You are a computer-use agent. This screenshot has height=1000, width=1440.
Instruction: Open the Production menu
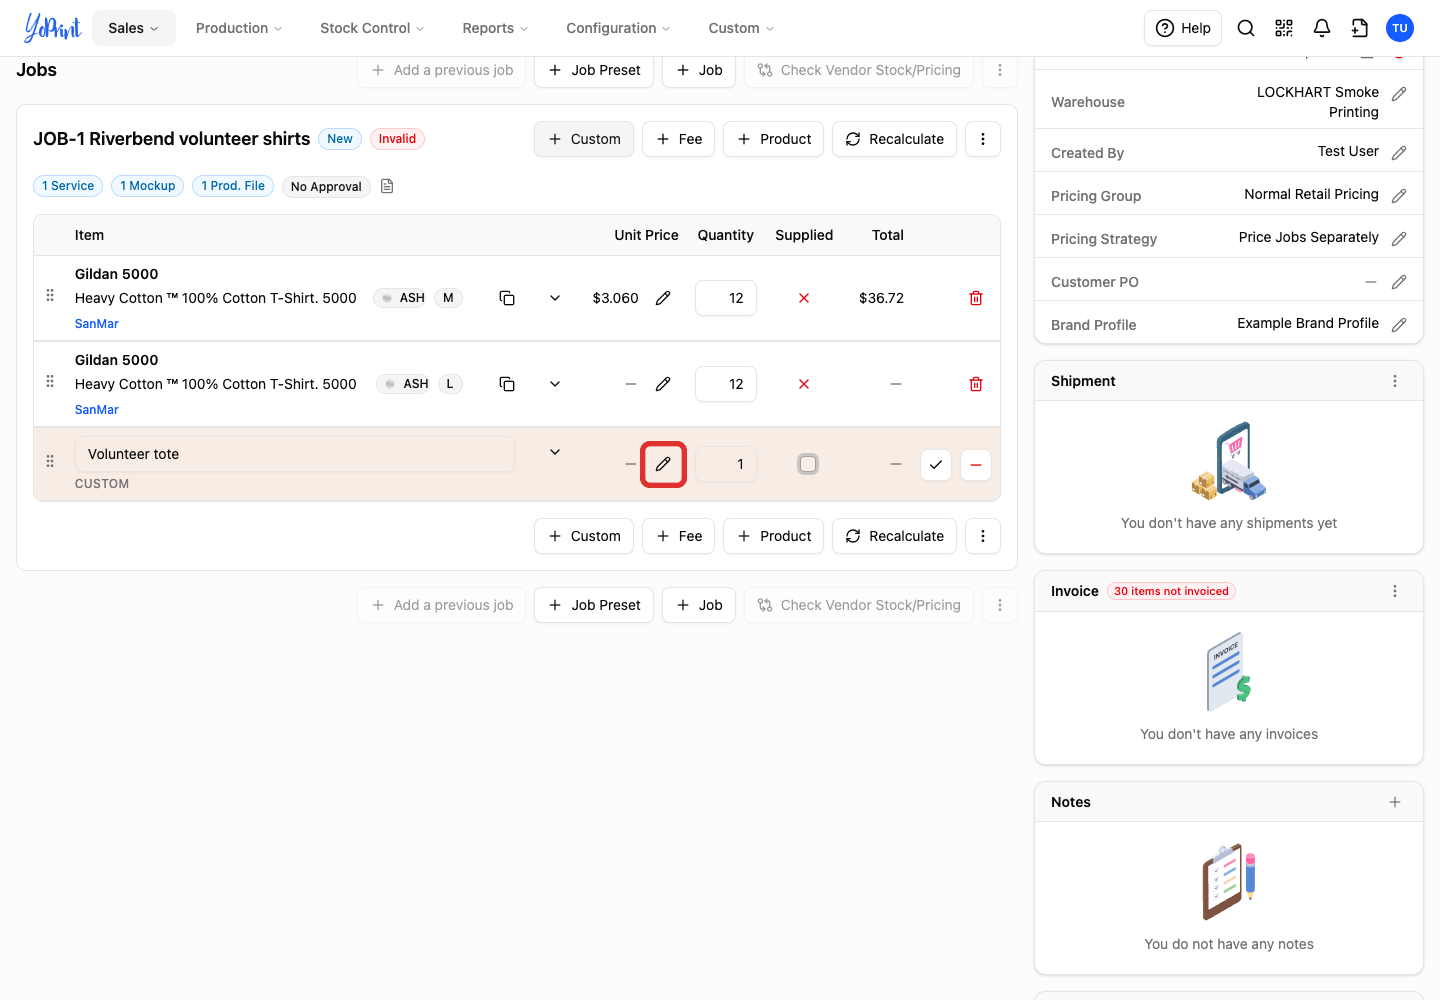coord(239,28)
